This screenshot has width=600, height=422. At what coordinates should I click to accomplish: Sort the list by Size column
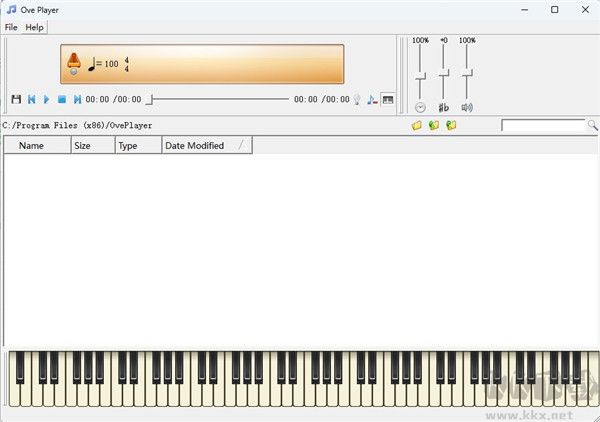(x=93, y=145)
